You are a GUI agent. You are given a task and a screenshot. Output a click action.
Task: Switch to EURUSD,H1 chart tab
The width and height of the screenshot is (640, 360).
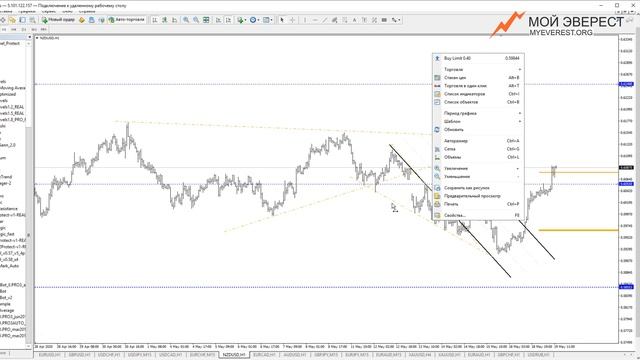pyautogui.click(x=49, y=355)
